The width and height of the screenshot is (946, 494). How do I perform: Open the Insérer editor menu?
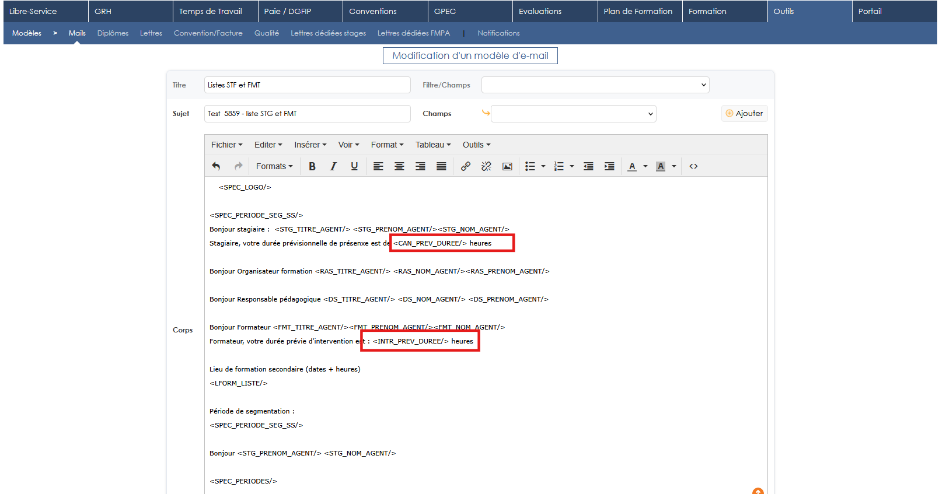tap(310, 145)
